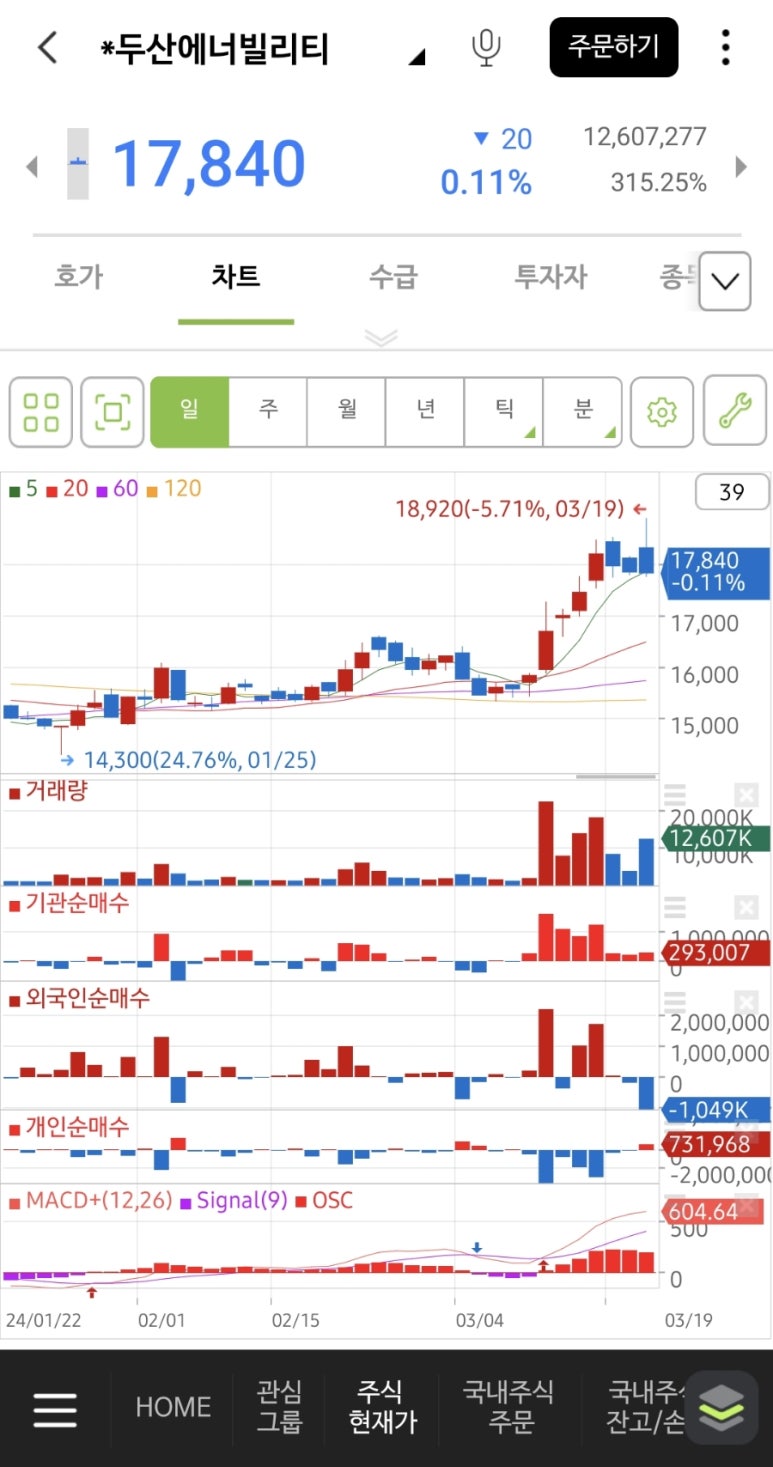
Task: Tap the 20-day moving average legend
Action: click(67, 489)
